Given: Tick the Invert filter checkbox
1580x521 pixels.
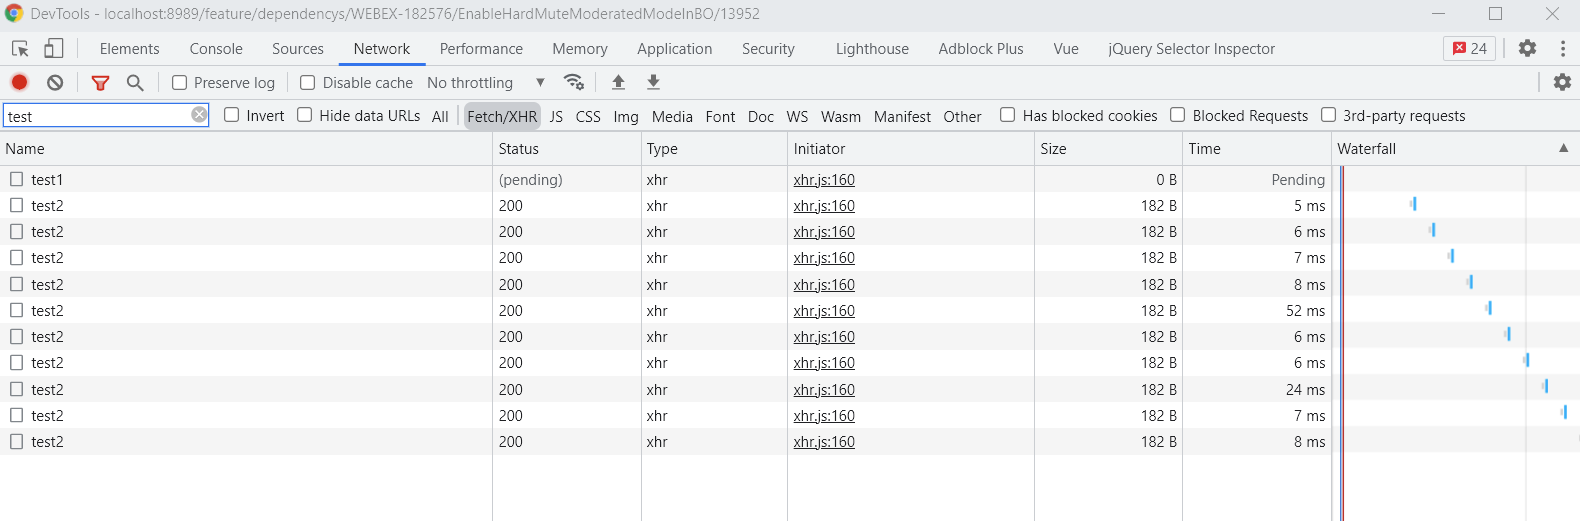Looking at the screenshot, I should 232,115.
